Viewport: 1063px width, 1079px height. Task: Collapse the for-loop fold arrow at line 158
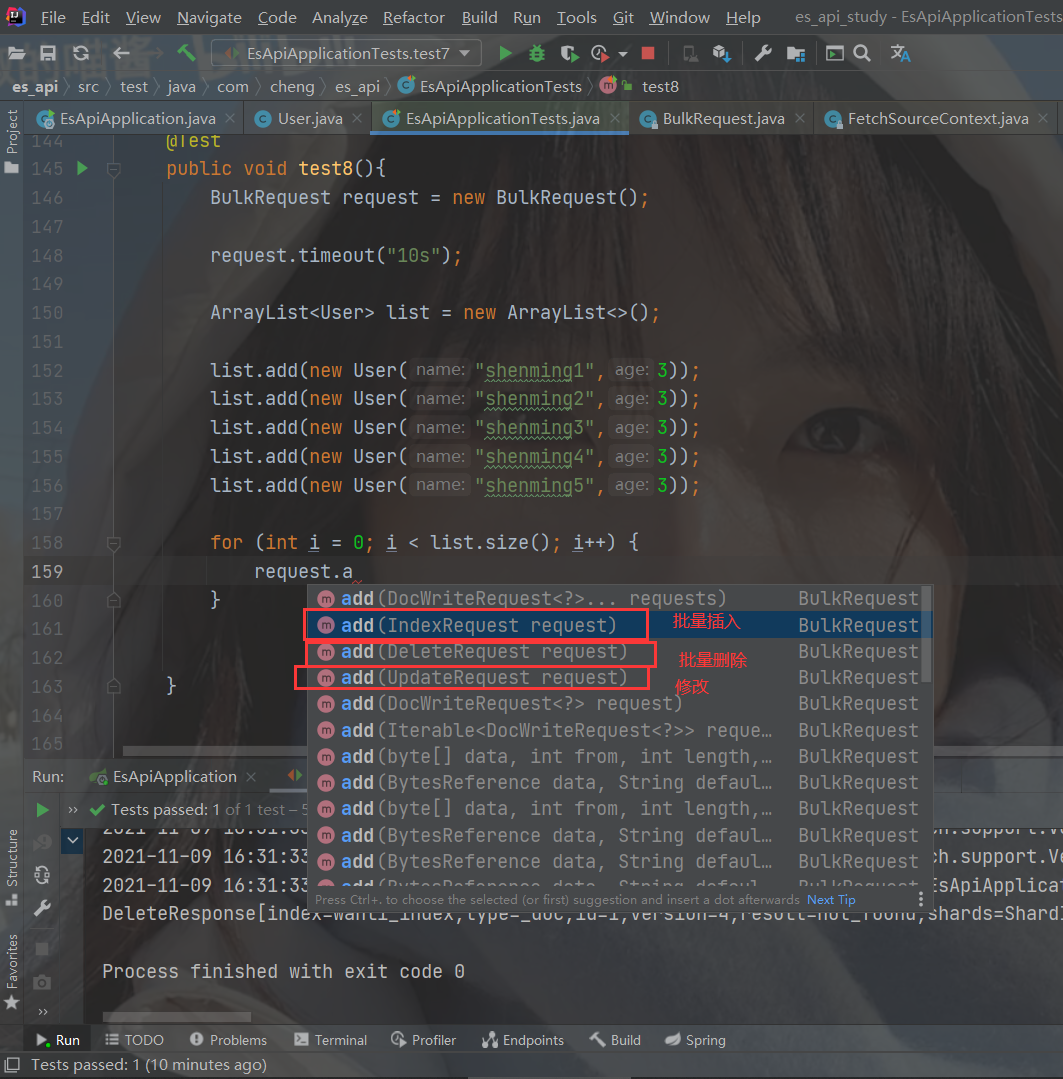point(113,542)
